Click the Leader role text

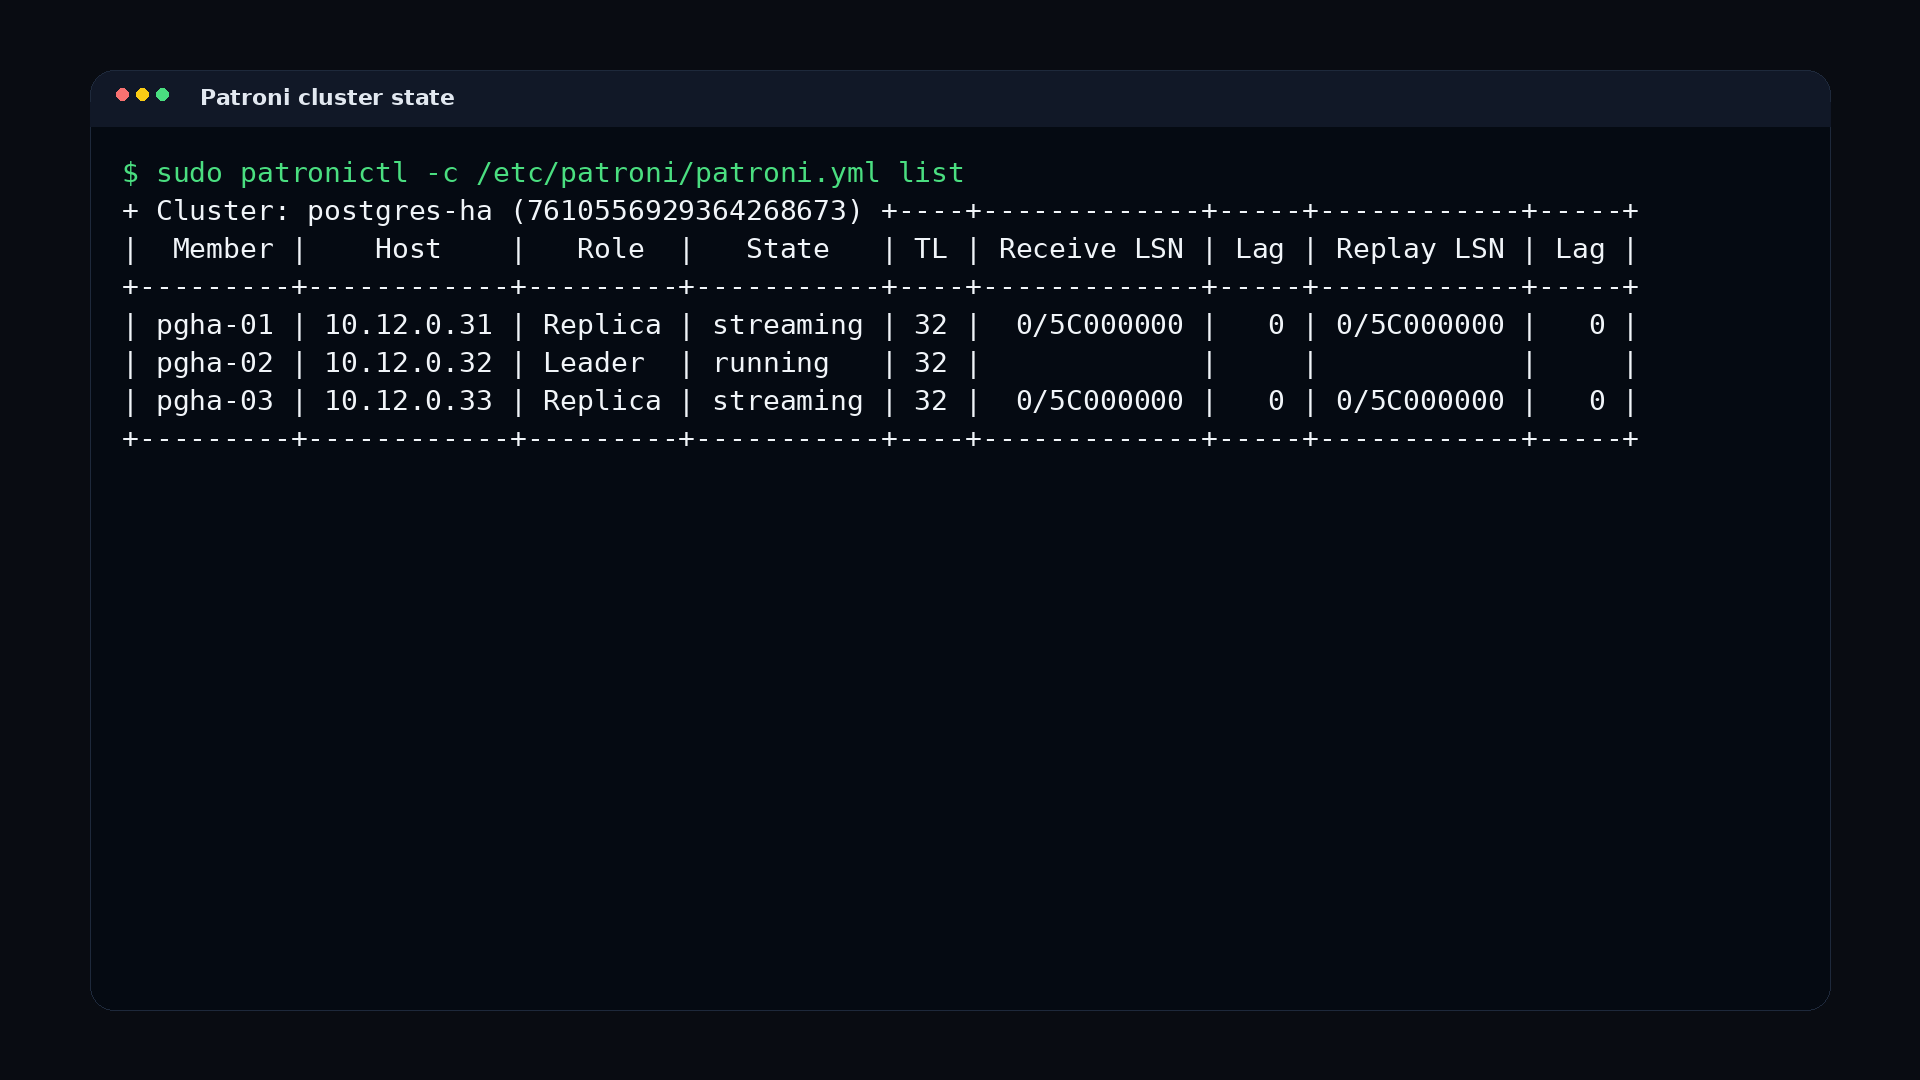pyautogui.click(x=594, y=363)
